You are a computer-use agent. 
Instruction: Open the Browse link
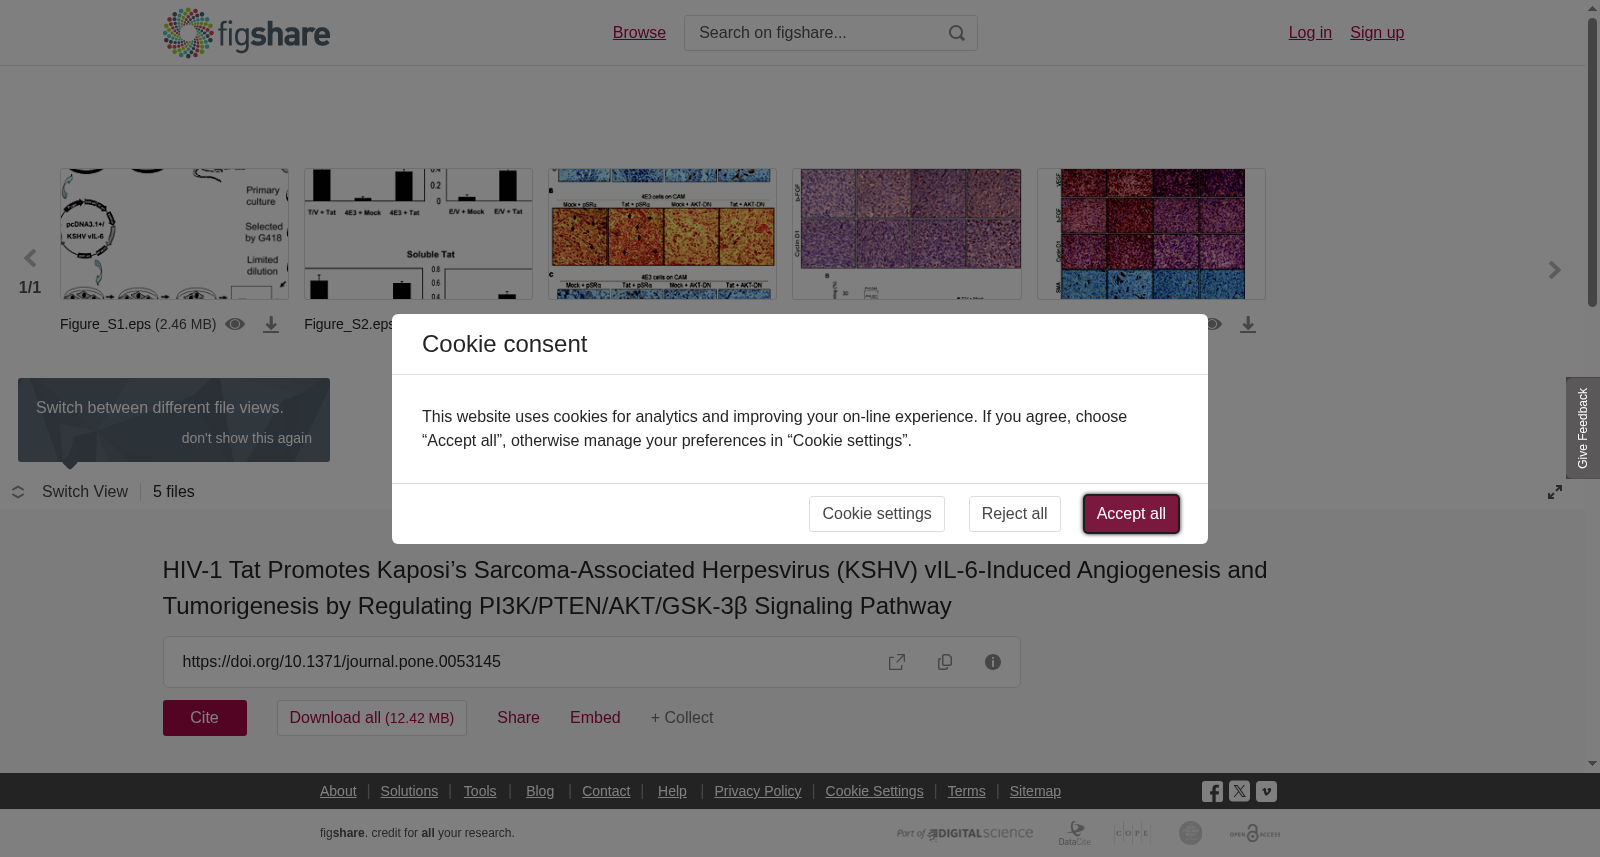(x=639, y=33)
